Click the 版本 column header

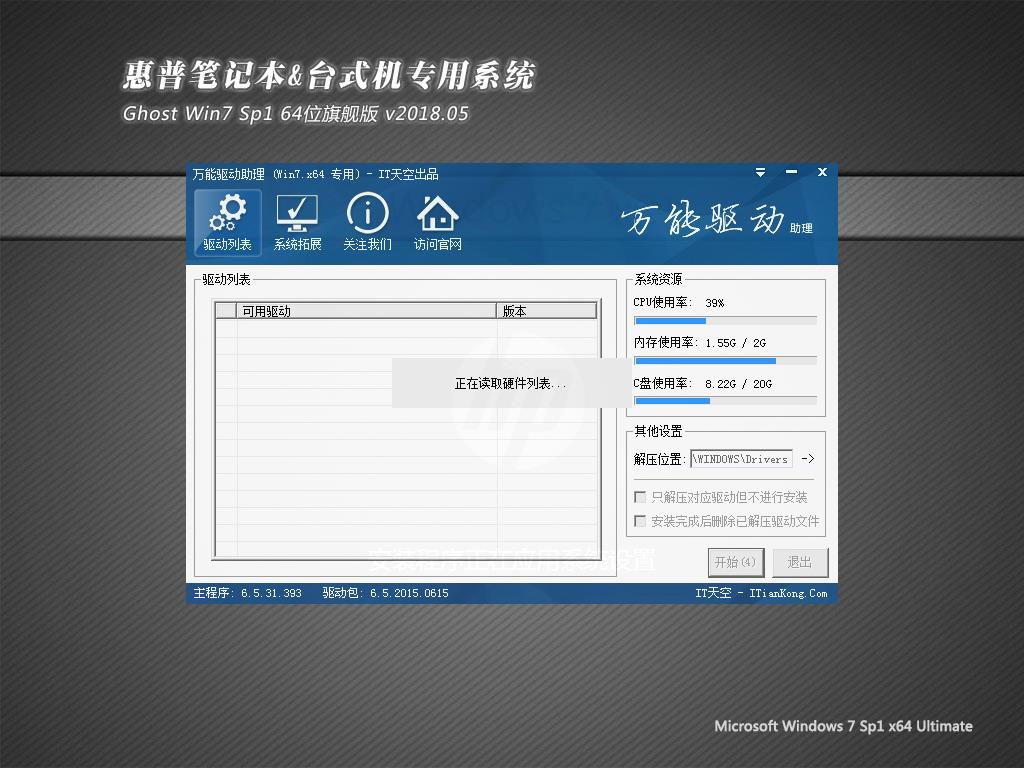coord(547,311)
